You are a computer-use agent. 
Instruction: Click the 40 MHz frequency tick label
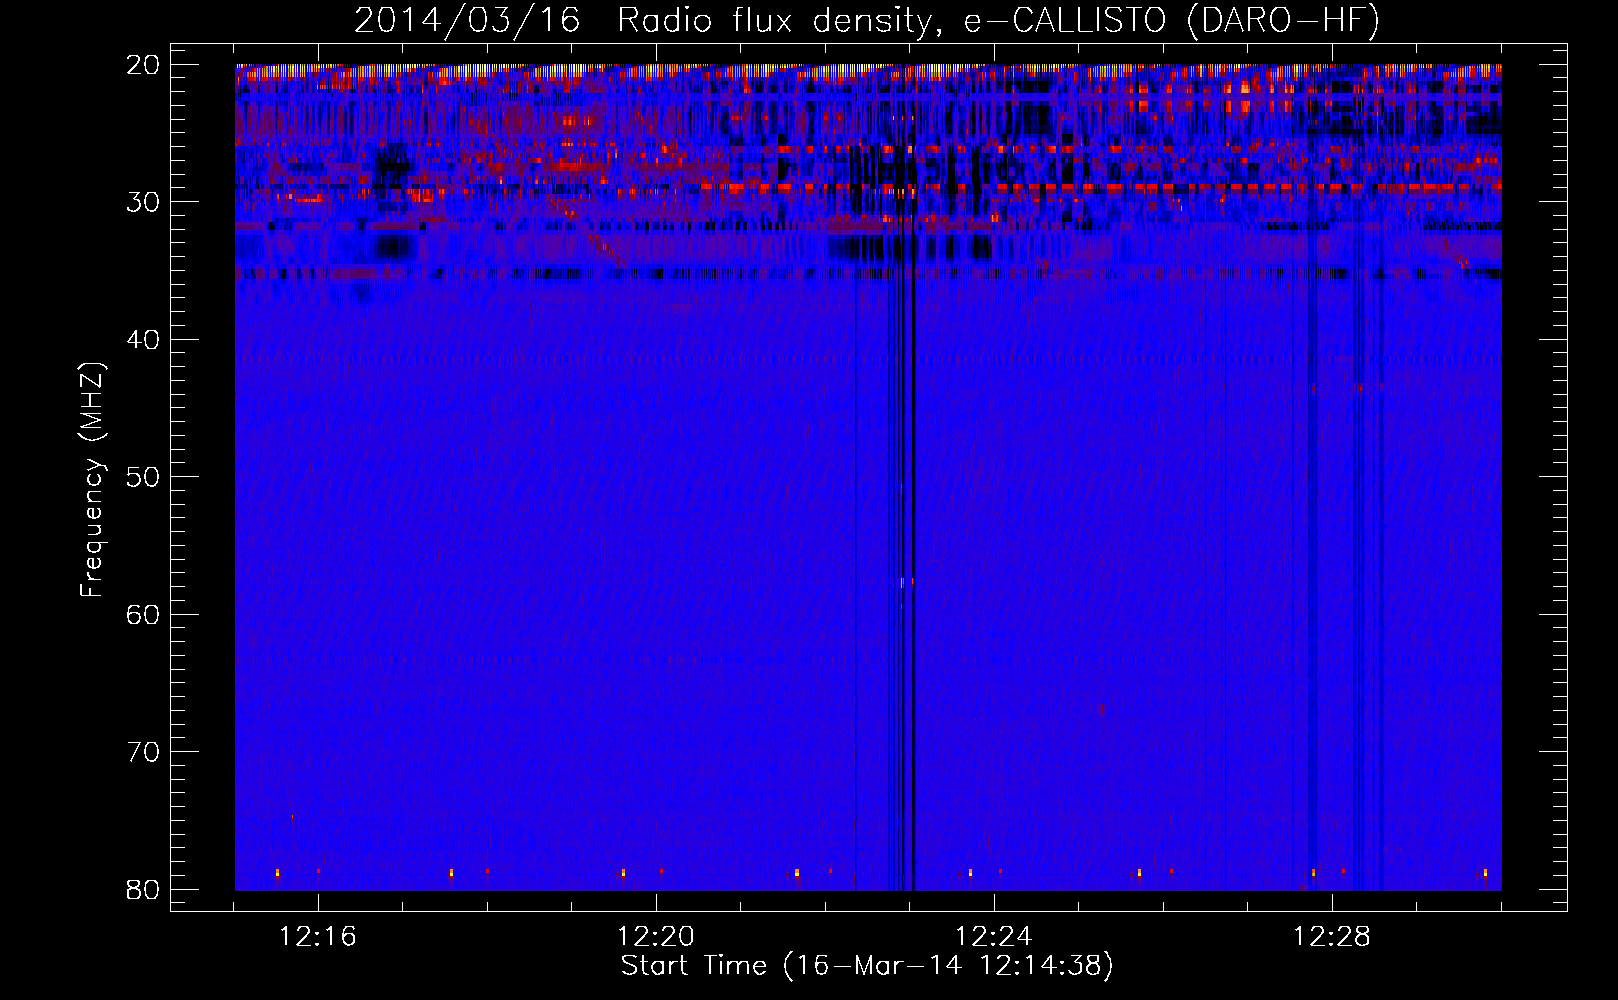pyautogui.click(x=144, y=340)
